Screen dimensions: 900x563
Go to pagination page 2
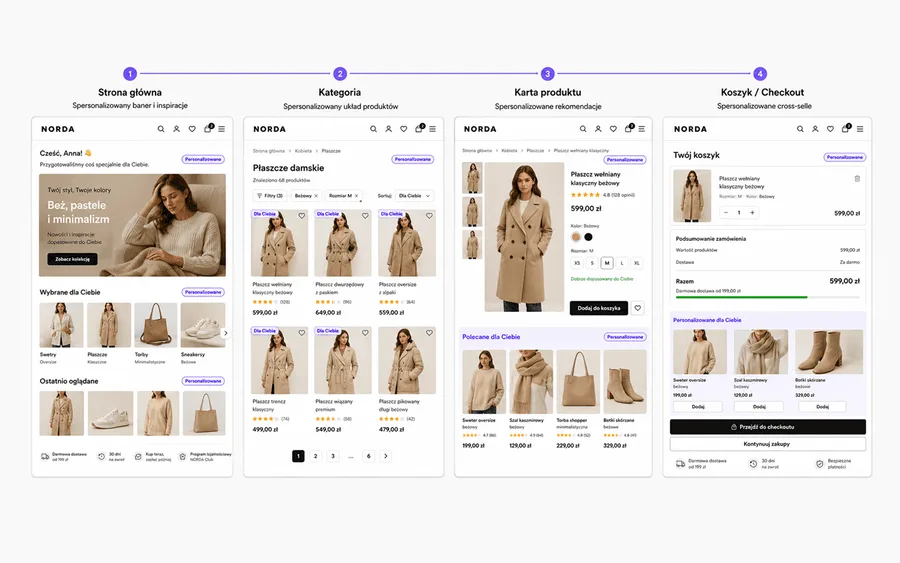pyautogui.click(x=315, y=456)
